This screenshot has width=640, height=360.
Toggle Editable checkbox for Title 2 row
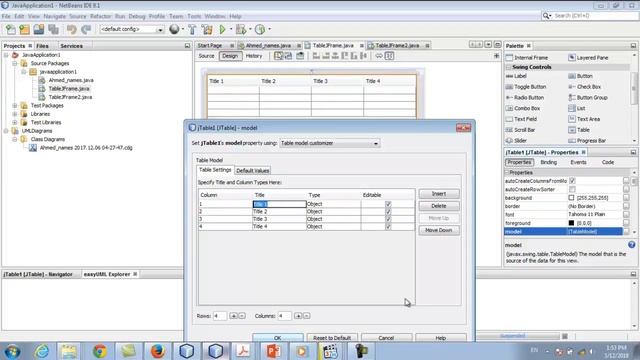[388, 212]
